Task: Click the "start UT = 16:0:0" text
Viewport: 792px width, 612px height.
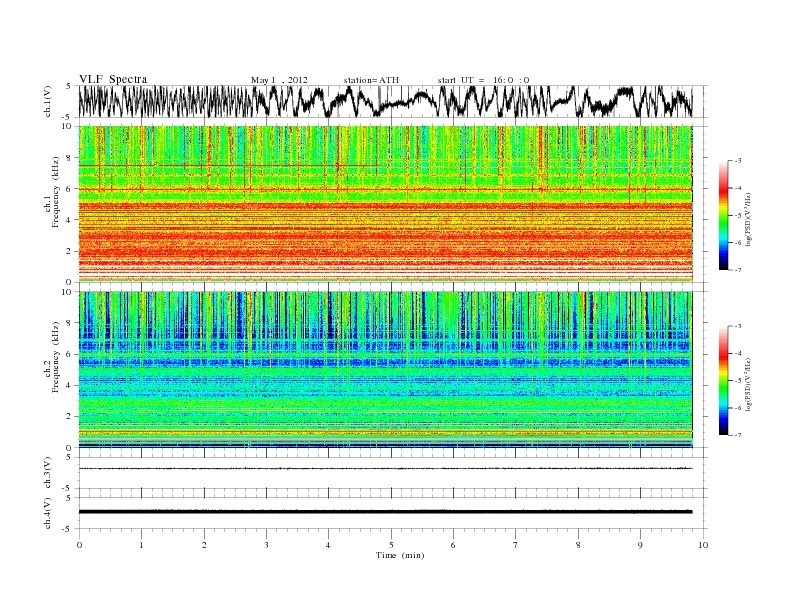Action: 483,80
